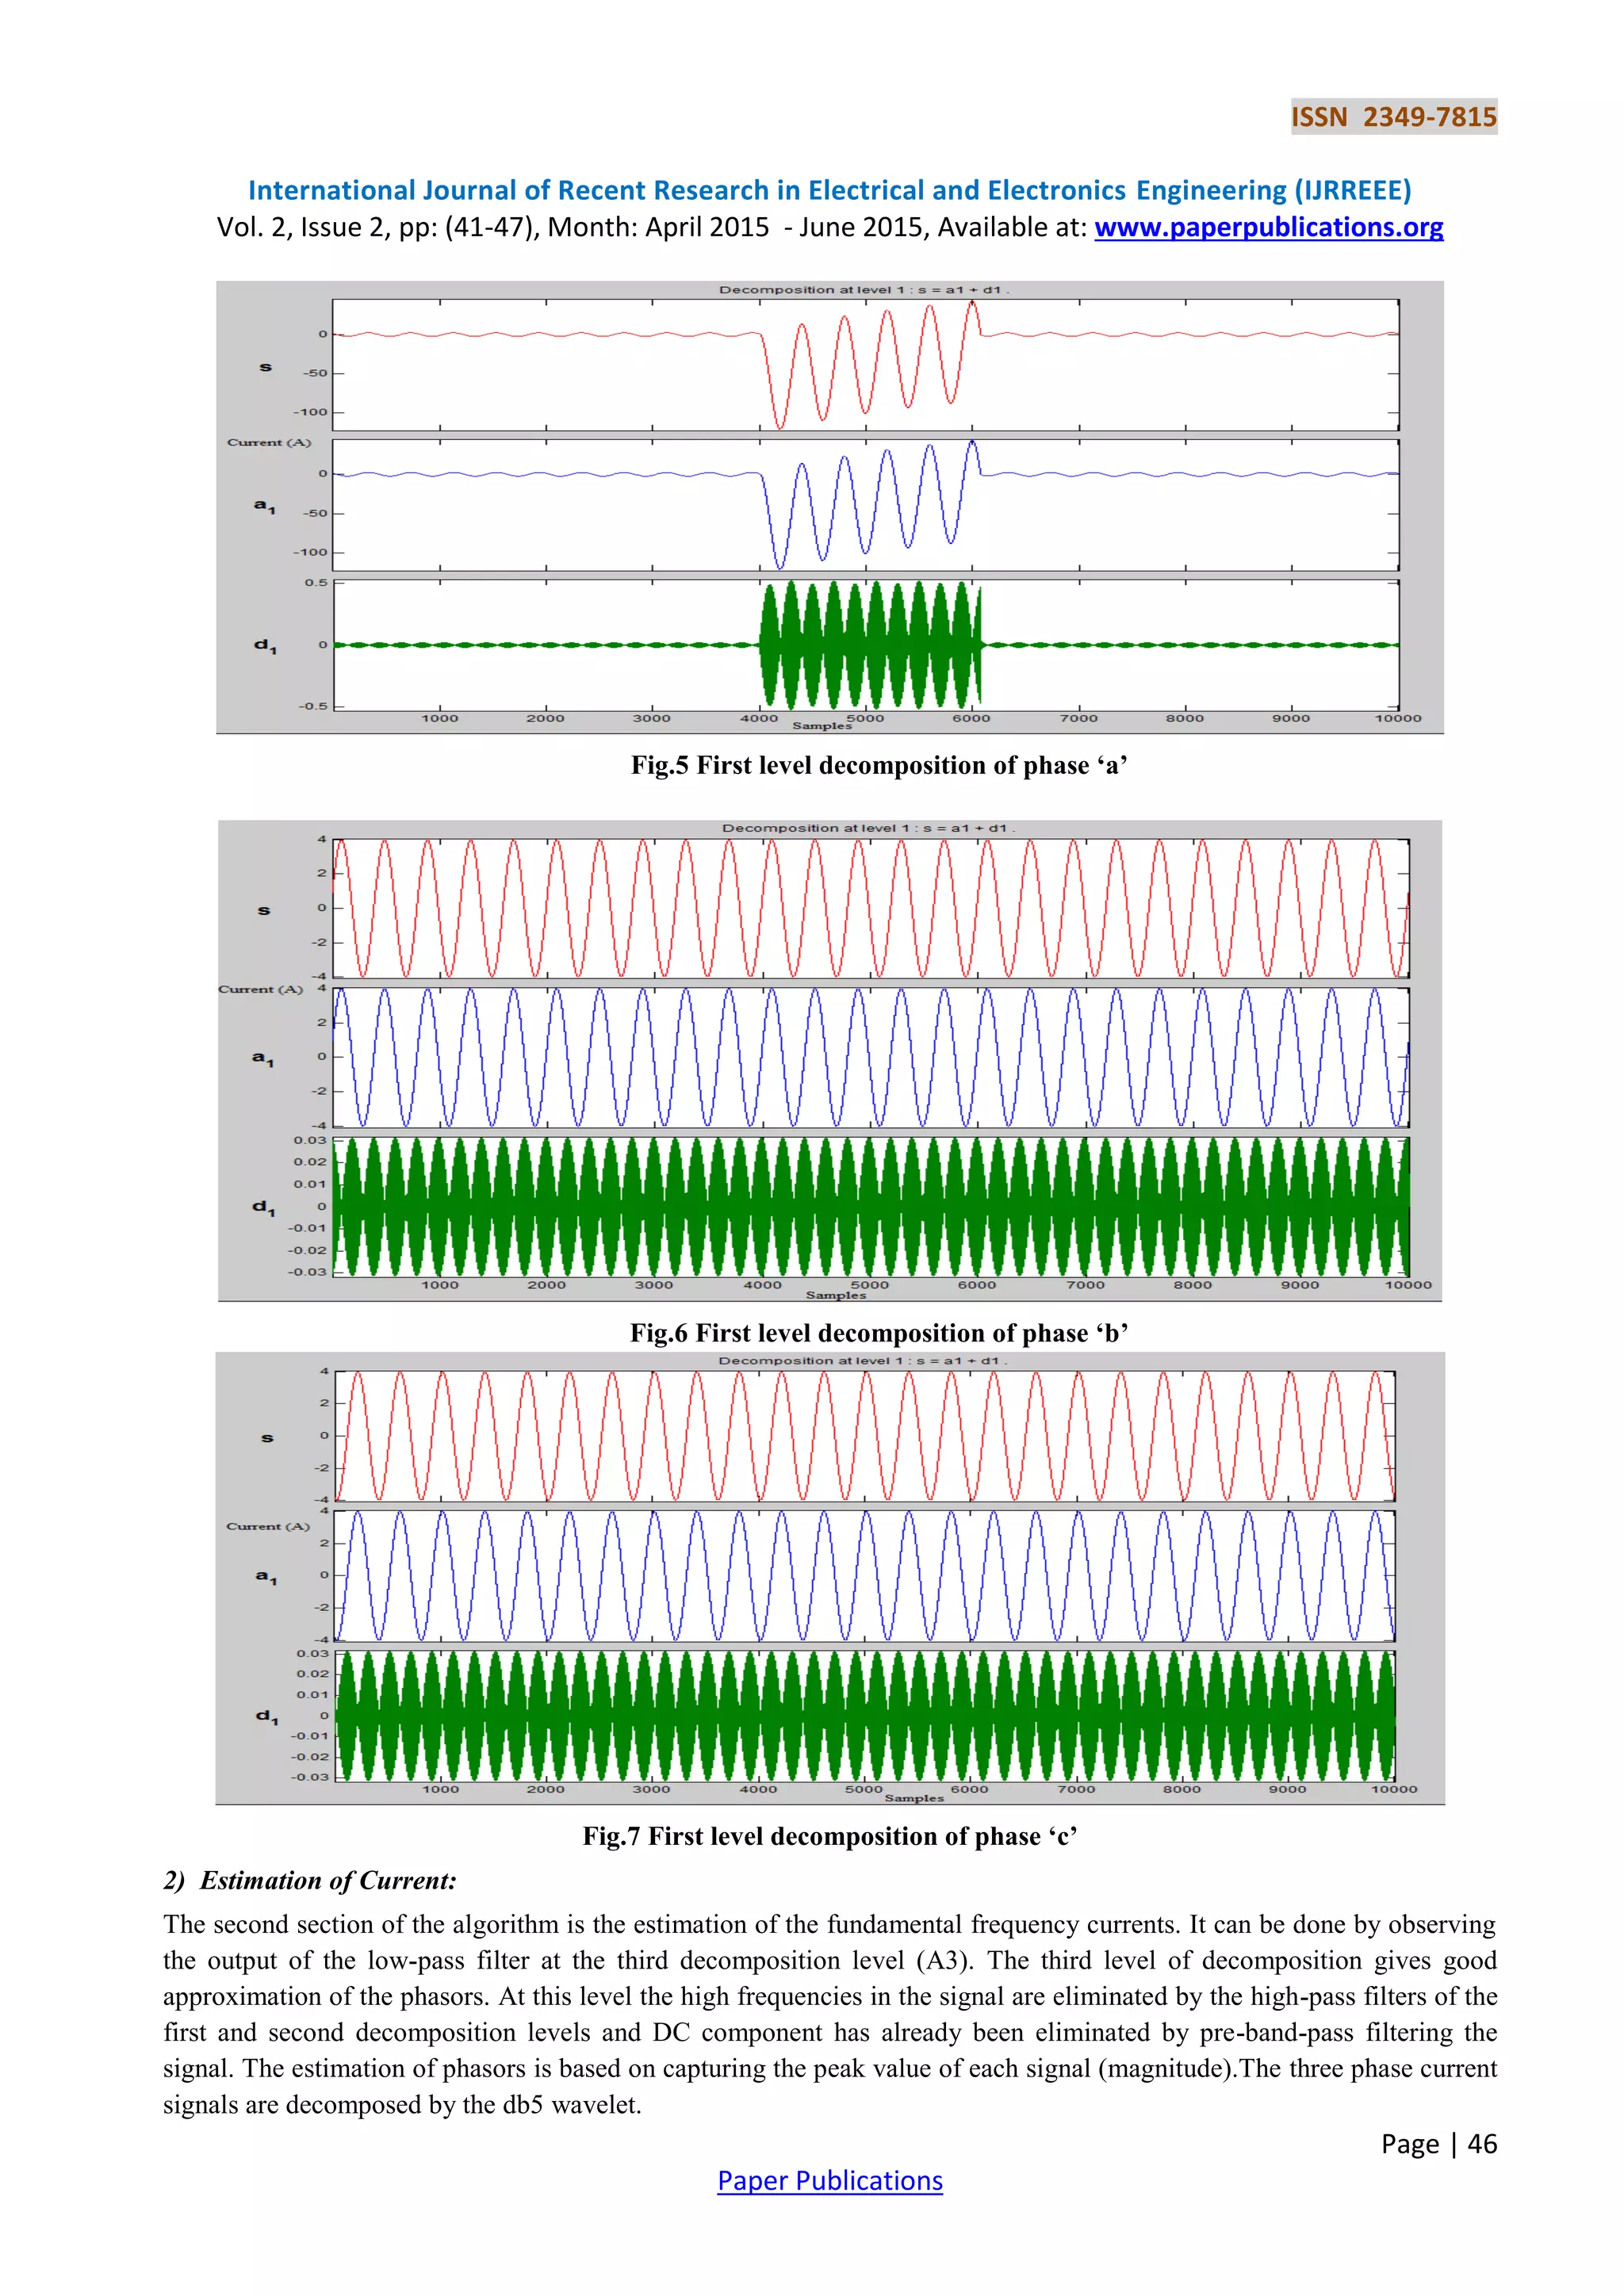Click the Page 46 number
The image size is (1624, 2296).
pyautogui.click(x=1438, y=2144)
